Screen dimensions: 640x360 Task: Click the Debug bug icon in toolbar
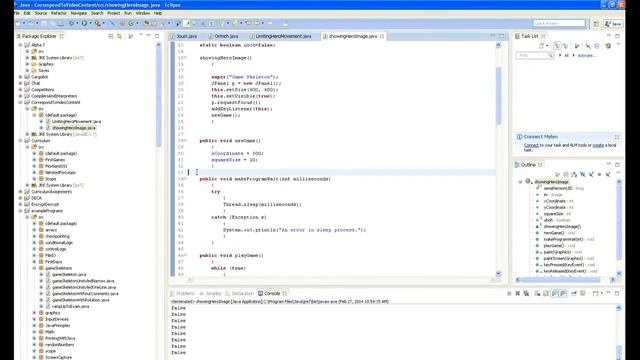[x=71, y=23]
